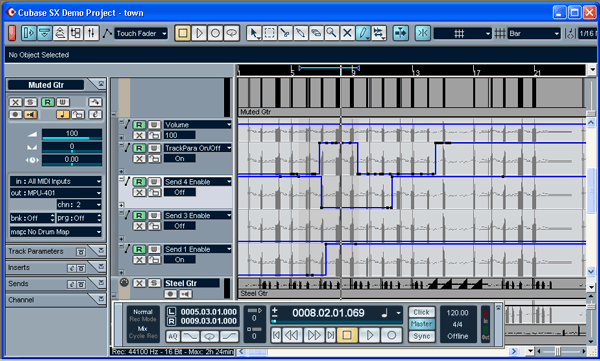Click the Show Event Infoline toolbar icon
The height and width of the screenshot is (361, 600).
[x=45, y=33]
